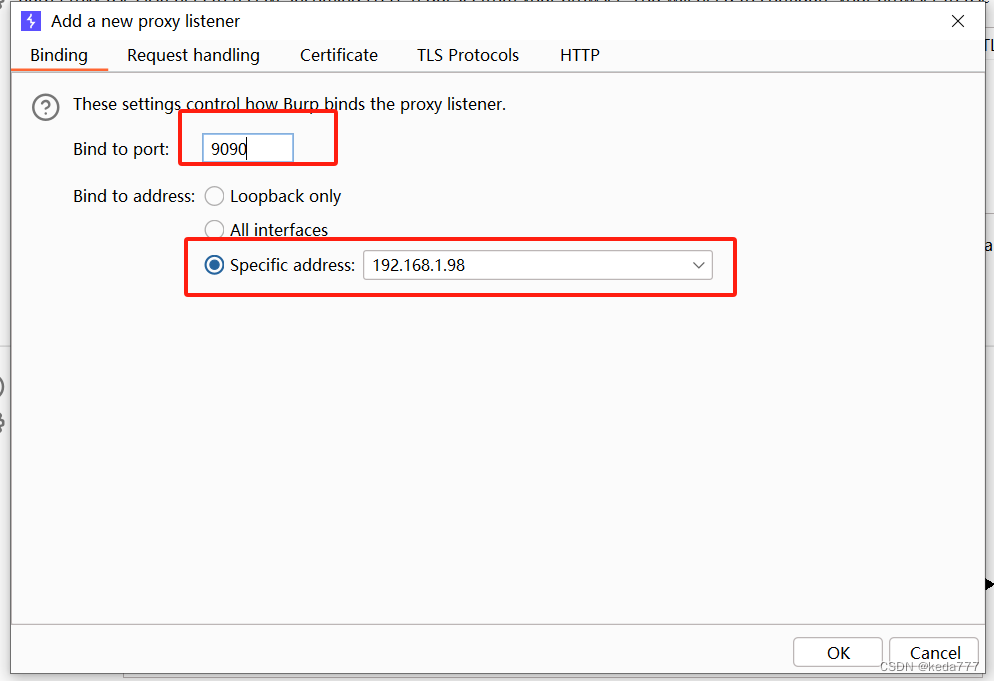
Task: Switch to the TLS Protocols tab
Action: click(468, 55)
